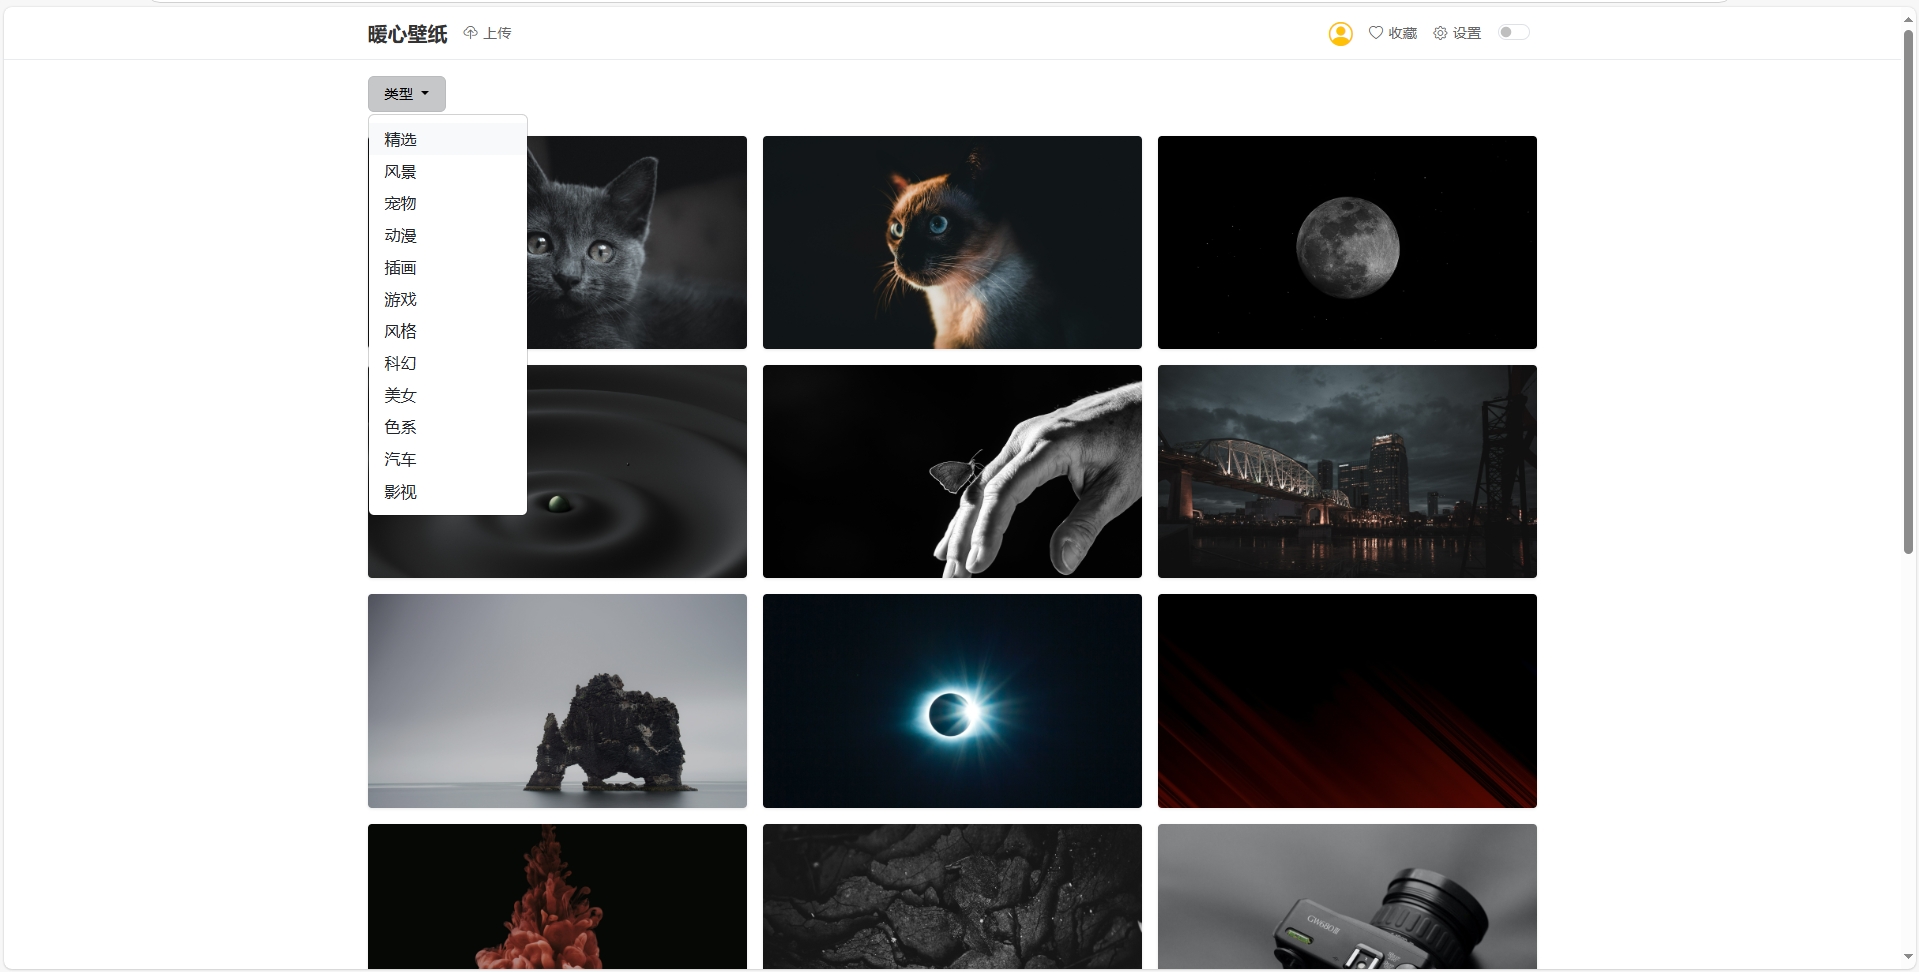Screen dimensions: 1919x972
Task: Select 科幻 in the type list
Action: [401, 364]
